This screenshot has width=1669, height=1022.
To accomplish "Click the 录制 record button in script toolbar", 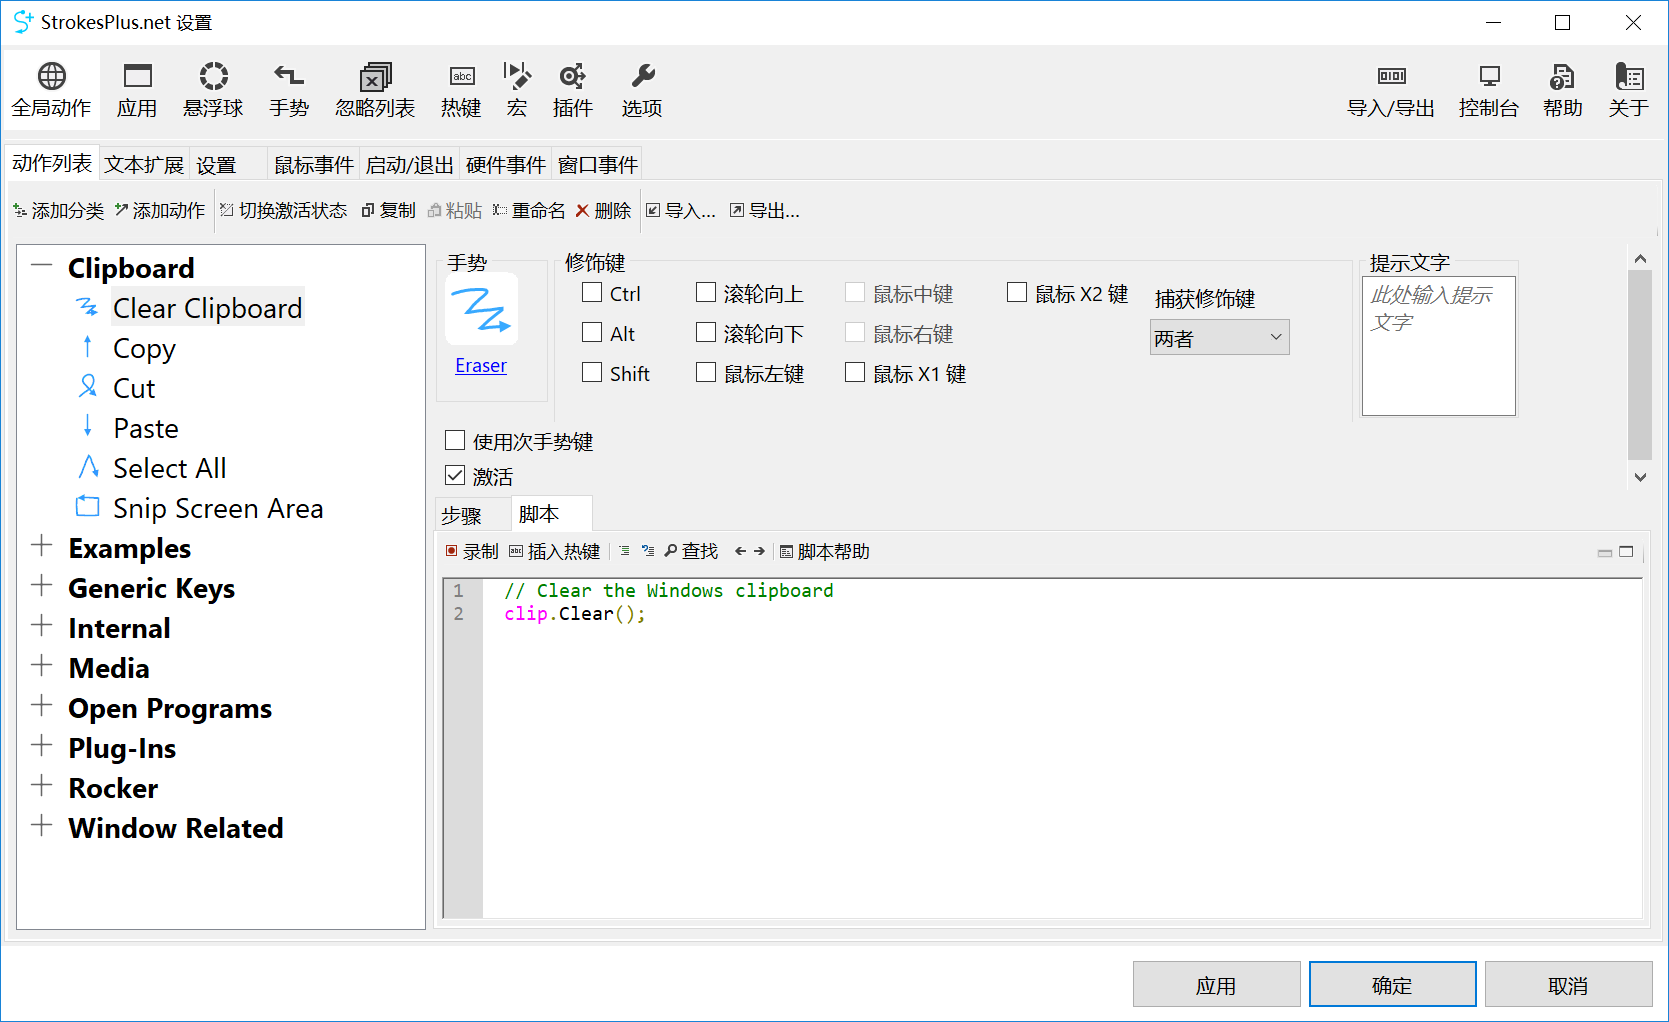I will pyautogui.click(x=472, y=552).
